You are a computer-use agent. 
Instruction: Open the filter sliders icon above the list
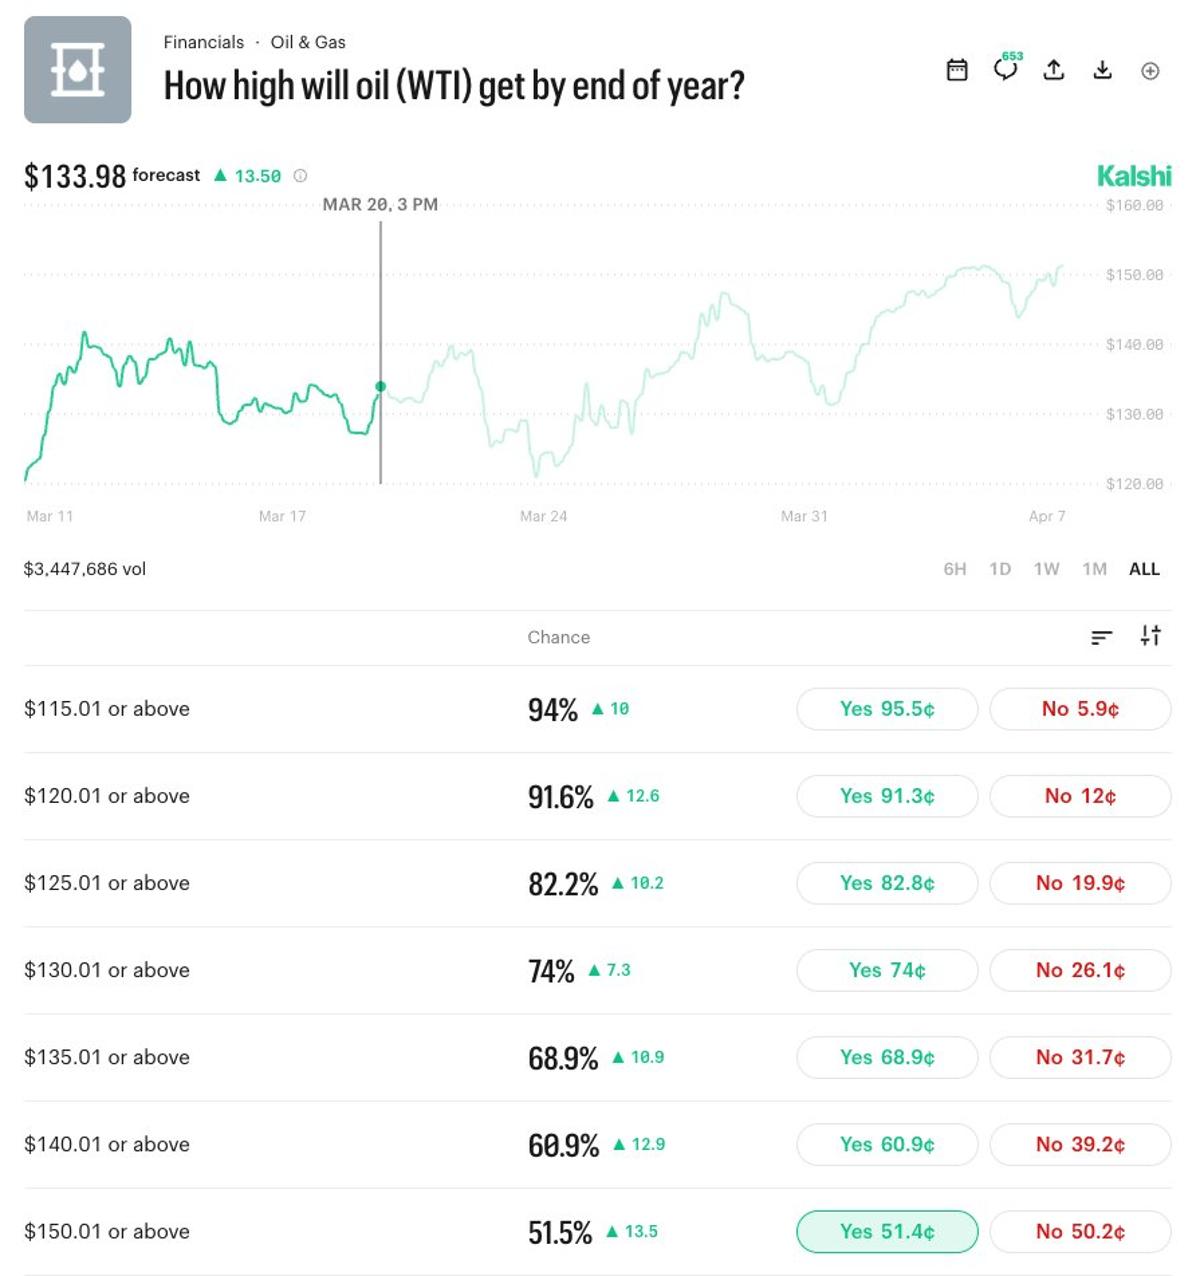(x=1151, y=635)
